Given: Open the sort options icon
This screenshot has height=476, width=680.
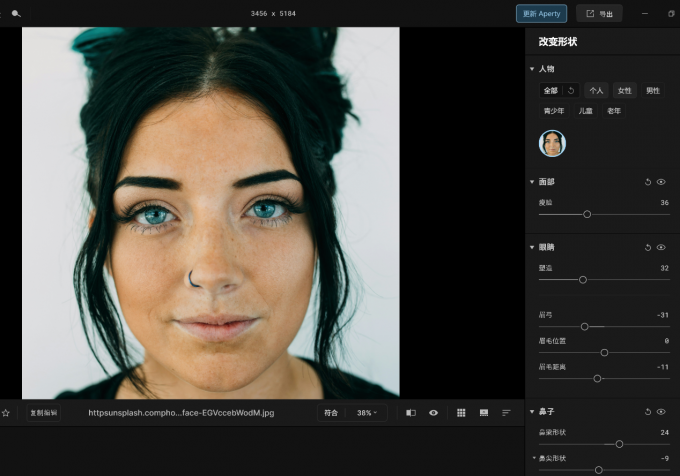Looking at the screenshot, I should (x=506, y=413).
